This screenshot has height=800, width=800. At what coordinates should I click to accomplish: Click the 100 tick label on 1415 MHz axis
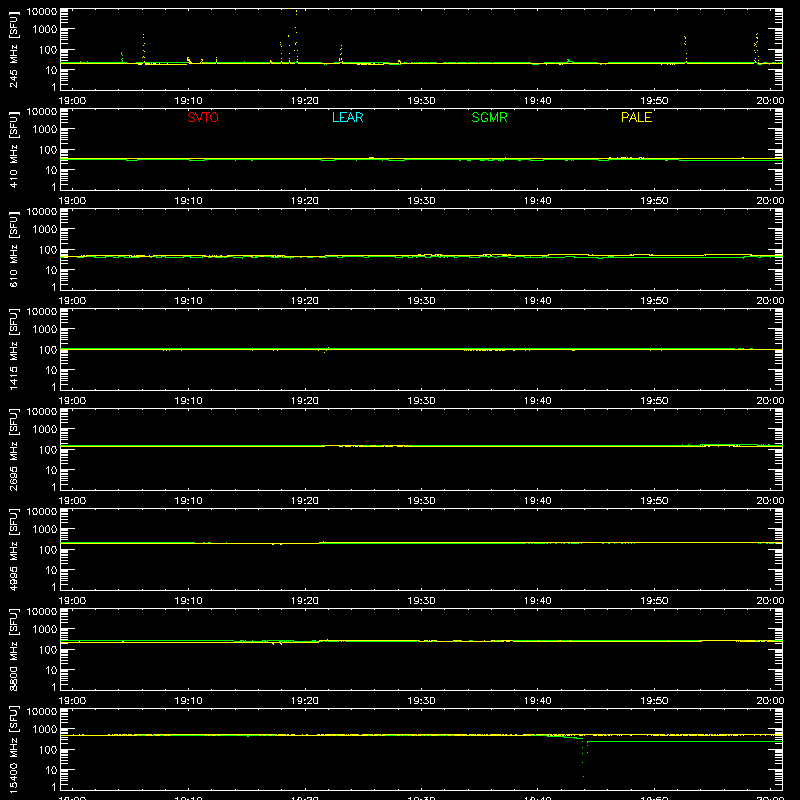click(48, 350)
